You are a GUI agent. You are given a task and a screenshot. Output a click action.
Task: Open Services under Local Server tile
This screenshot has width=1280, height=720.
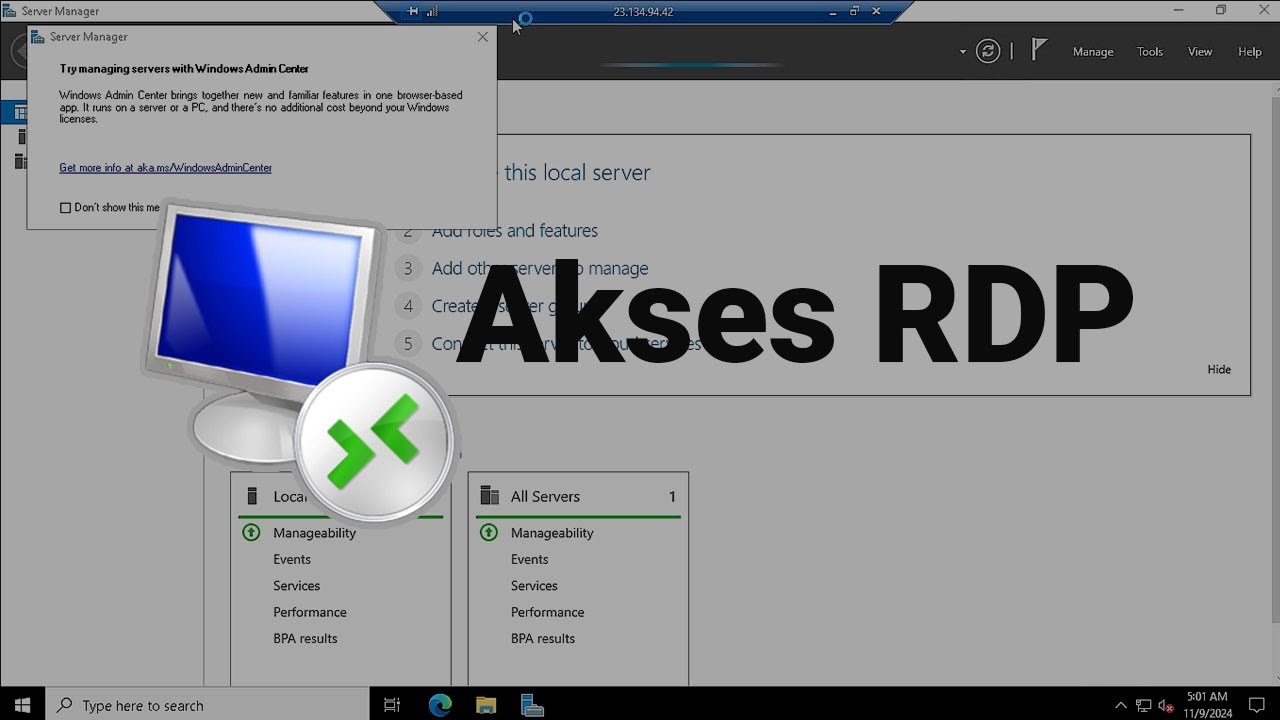(297, 586)
